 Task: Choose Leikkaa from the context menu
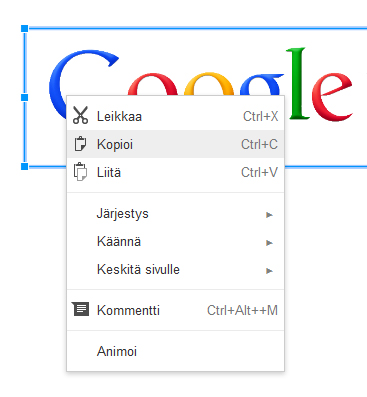pos(176,116)
